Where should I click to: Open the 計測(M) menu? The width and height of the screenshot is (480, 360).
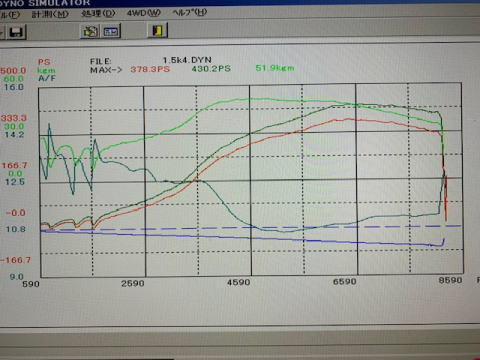coord(50,14)
